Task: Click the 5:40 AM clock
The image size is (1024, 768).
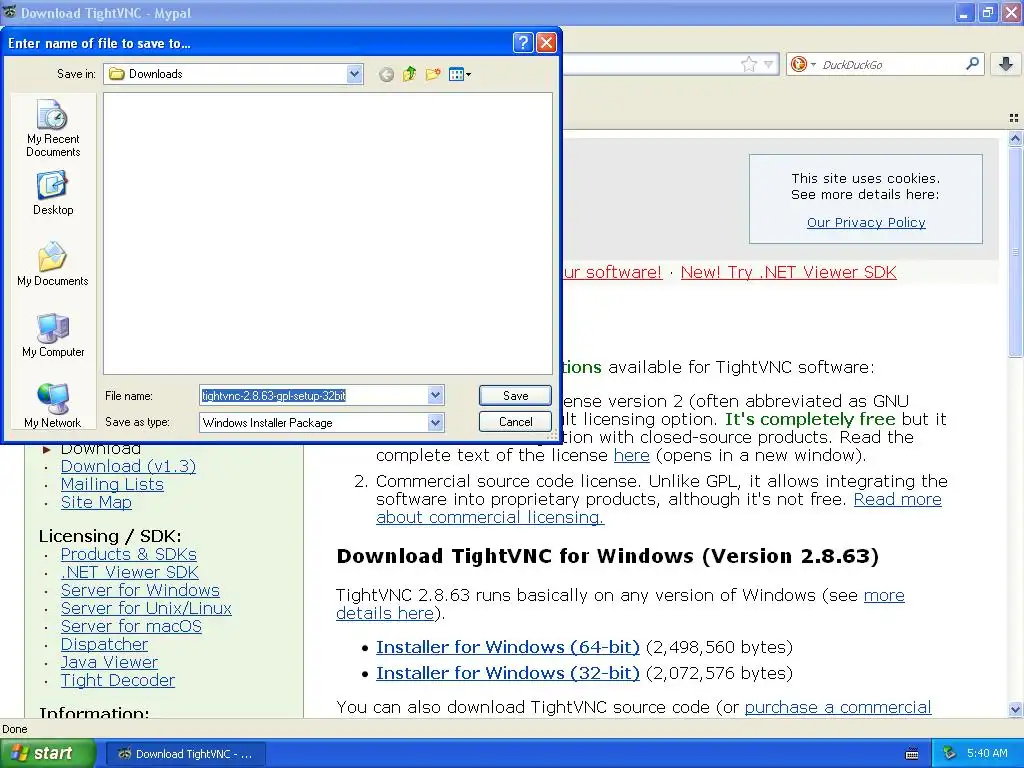Action: click(987, 753)
